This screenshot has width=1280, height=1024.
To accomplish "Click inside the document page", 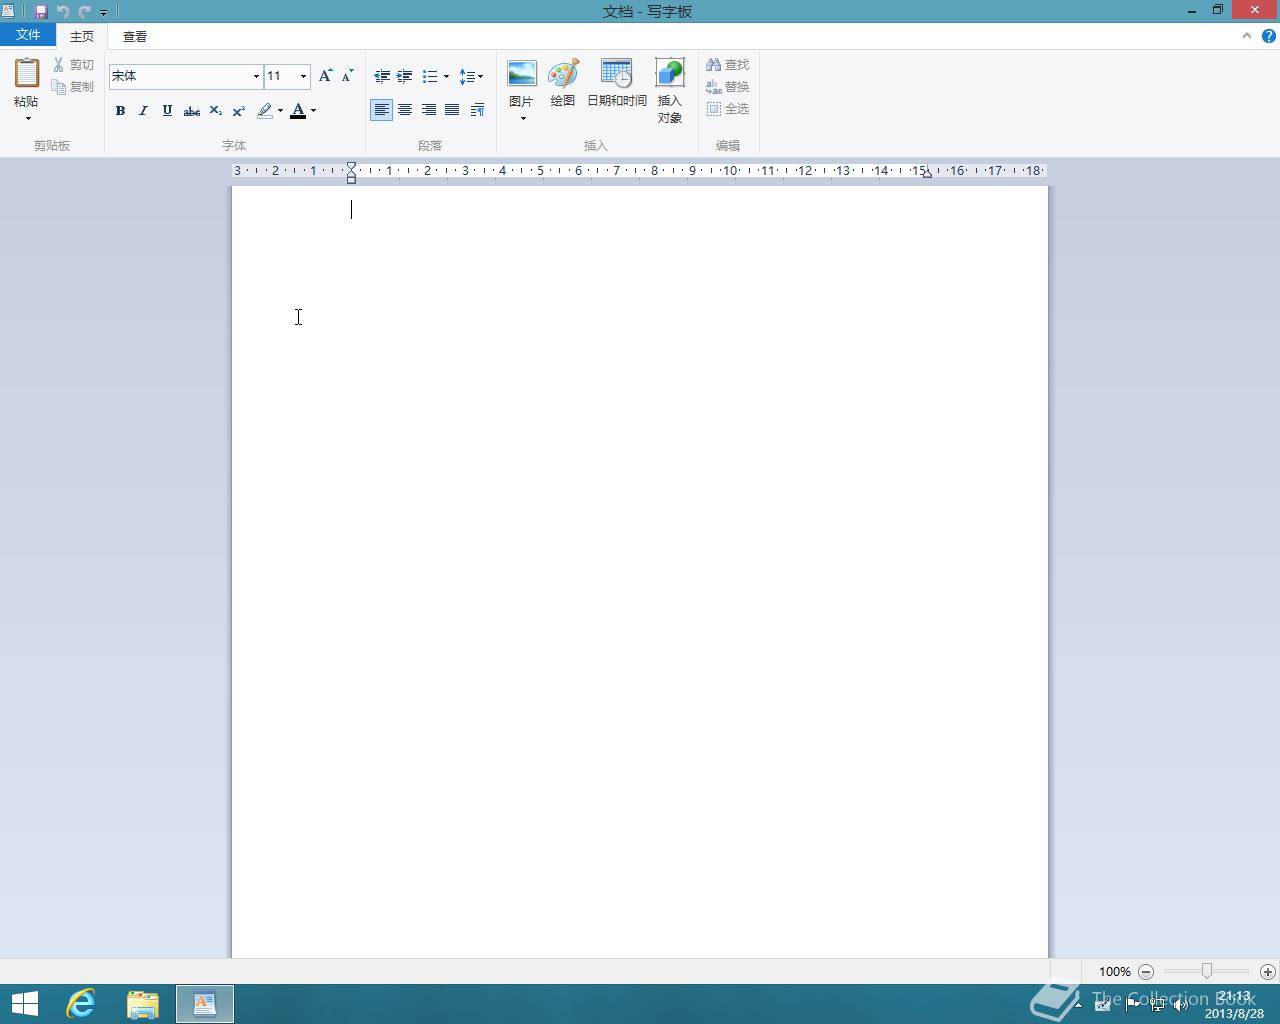I will pyautogui.click(x=640, y=572).
